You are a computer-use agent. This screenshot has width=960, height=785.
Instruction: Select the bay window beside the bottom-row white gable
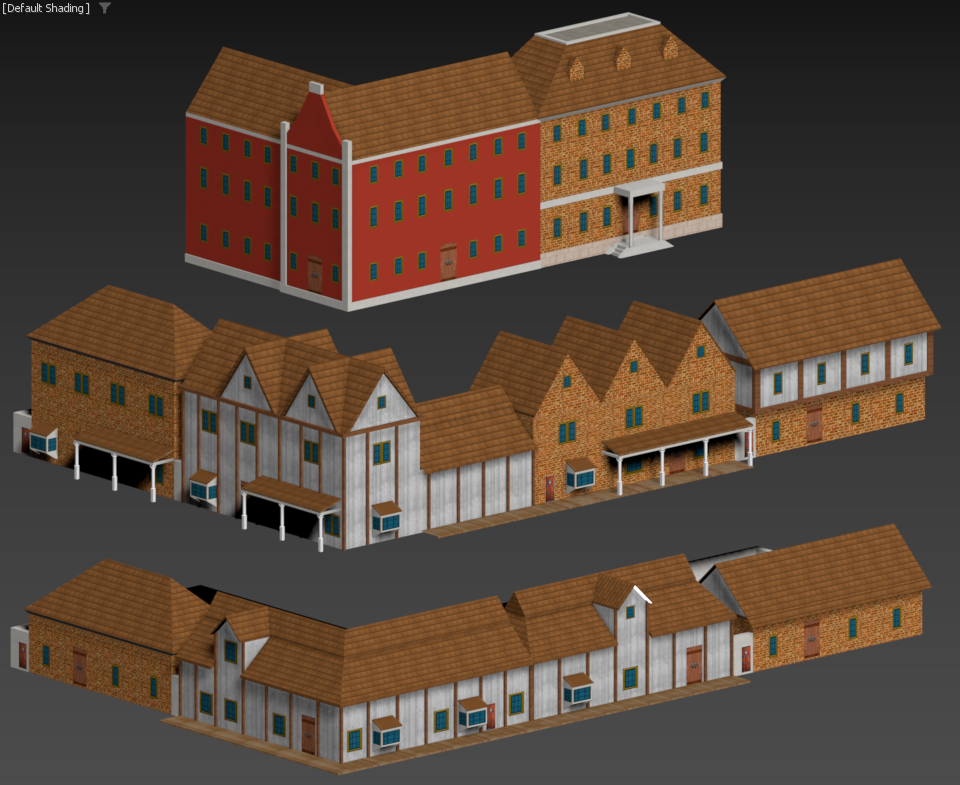click(x=579, y=689)
